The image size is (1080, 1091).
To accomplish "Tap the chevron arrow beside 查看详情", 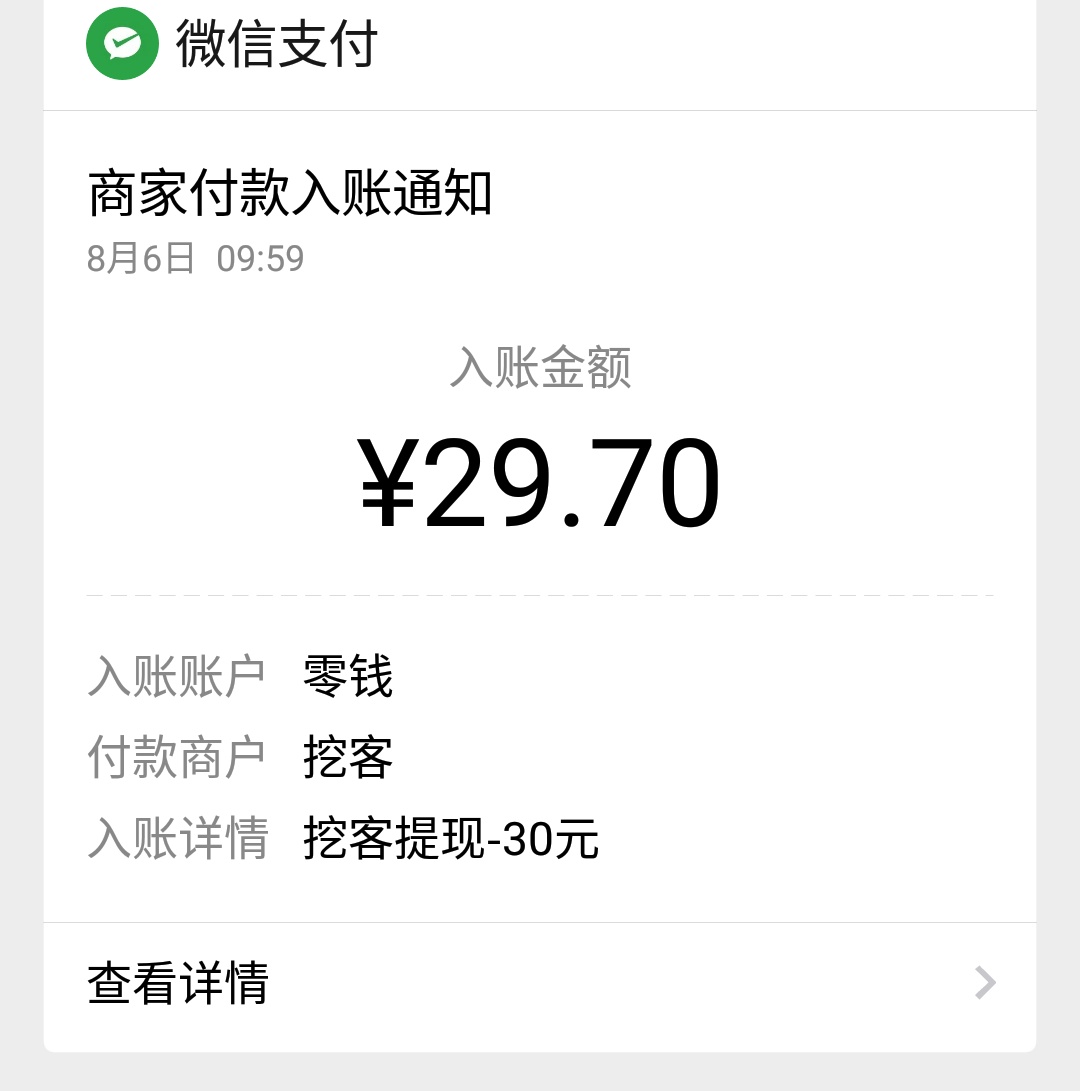I will (x=985, y=983).
